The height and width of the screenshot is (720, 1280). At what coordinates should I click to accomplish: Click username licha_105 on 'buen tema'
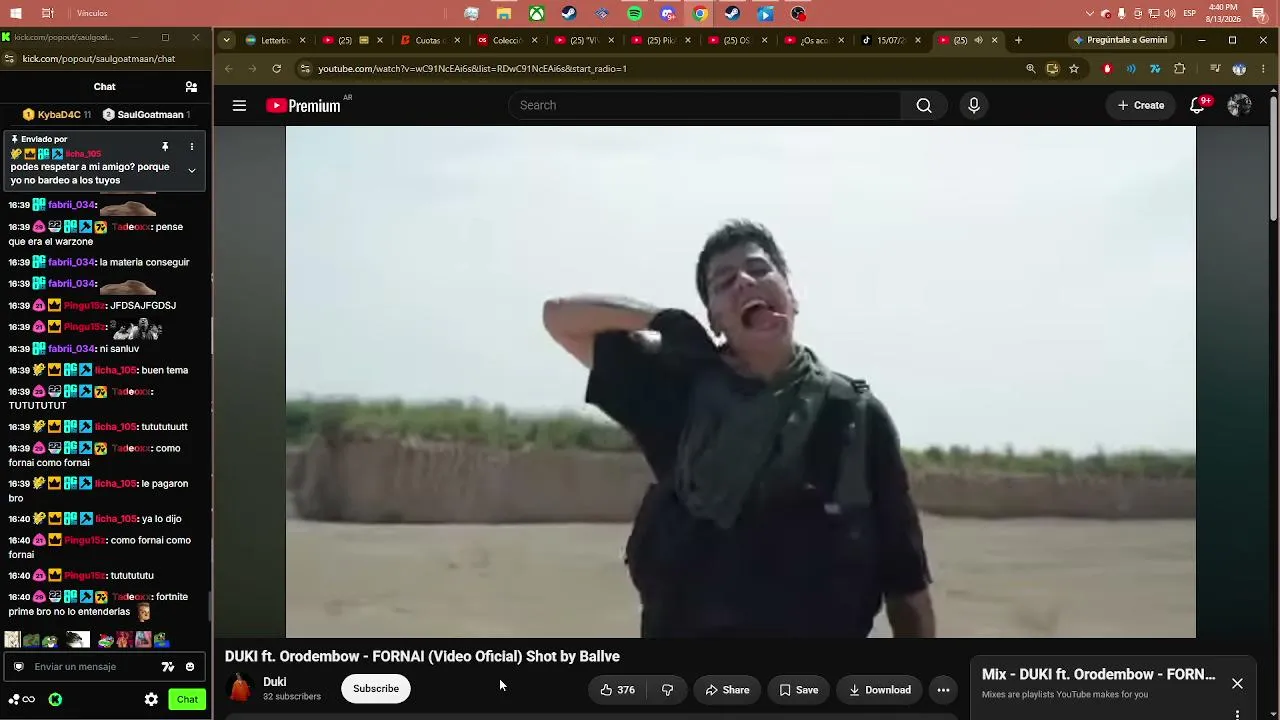[x=116, y=370]
